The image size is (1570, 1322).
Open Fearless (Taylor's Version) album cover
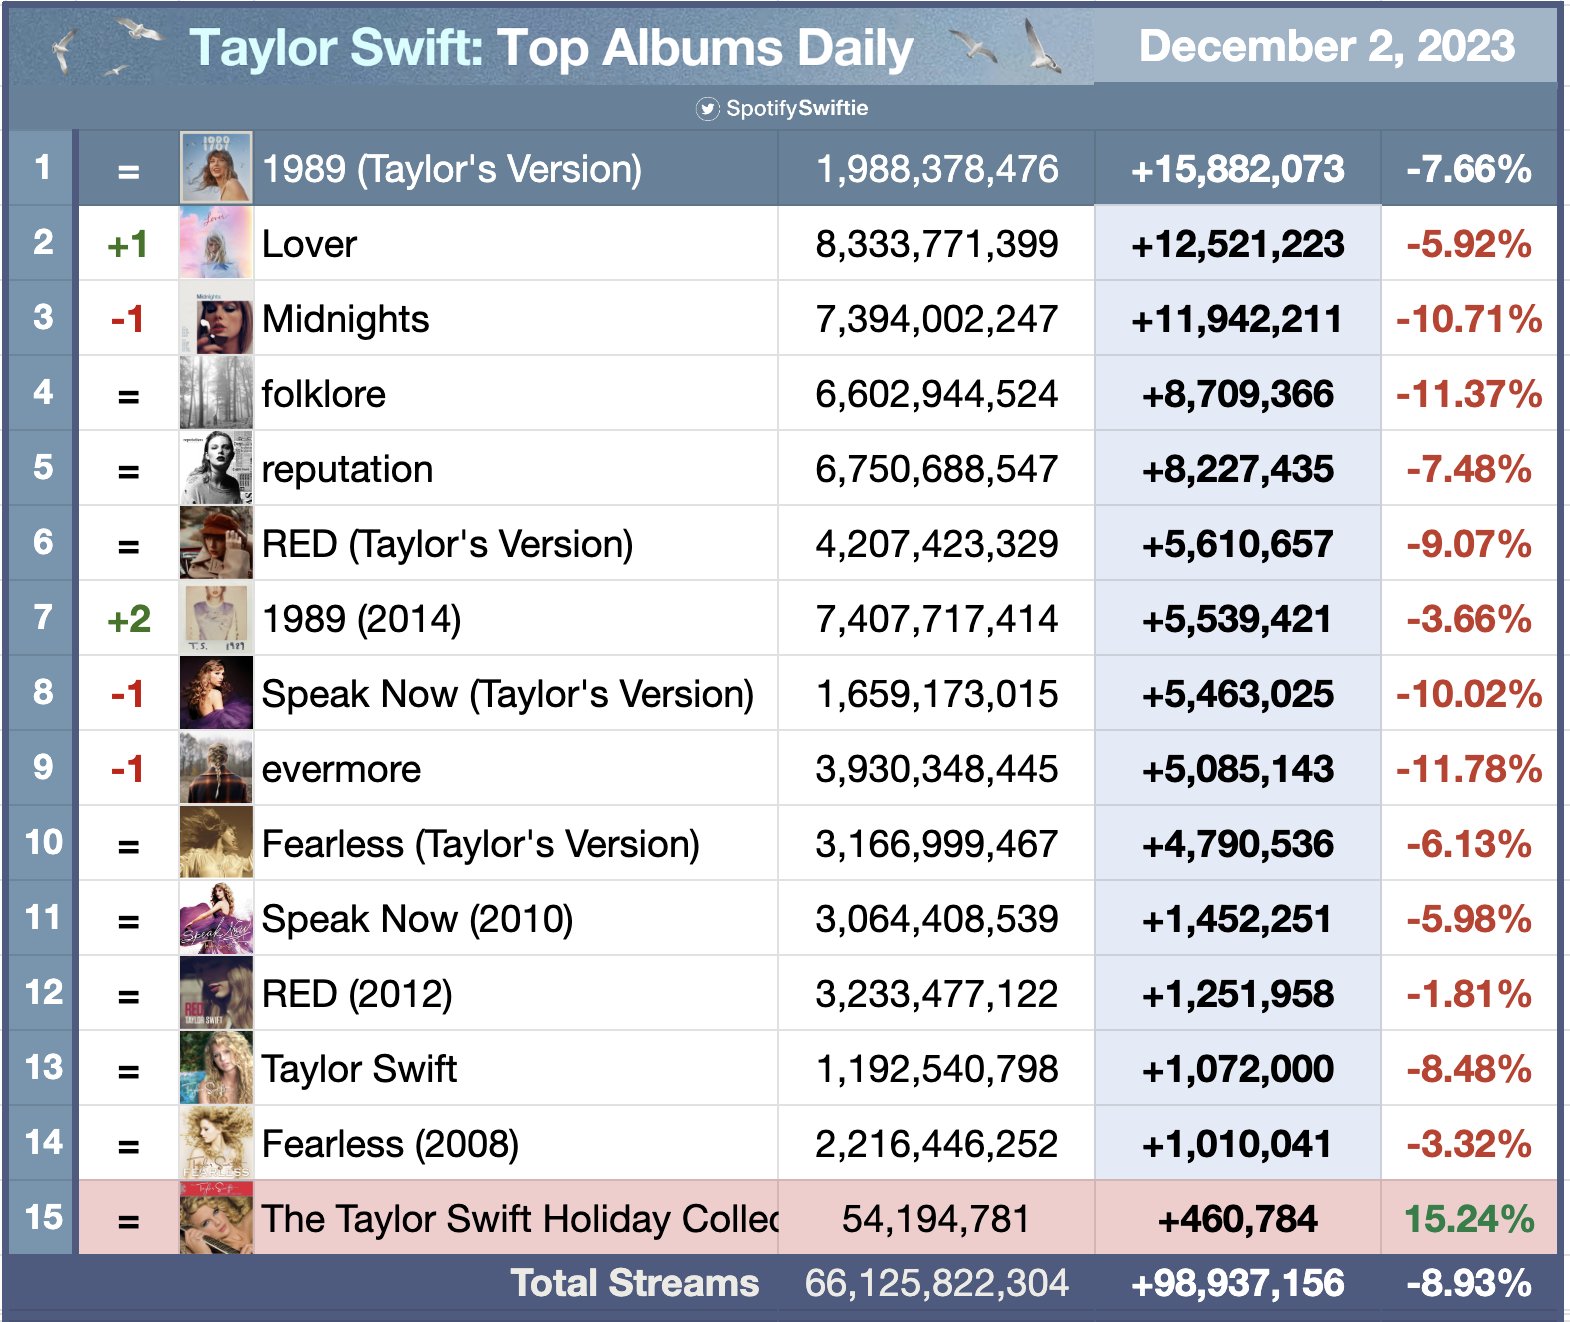pos(216,843)
